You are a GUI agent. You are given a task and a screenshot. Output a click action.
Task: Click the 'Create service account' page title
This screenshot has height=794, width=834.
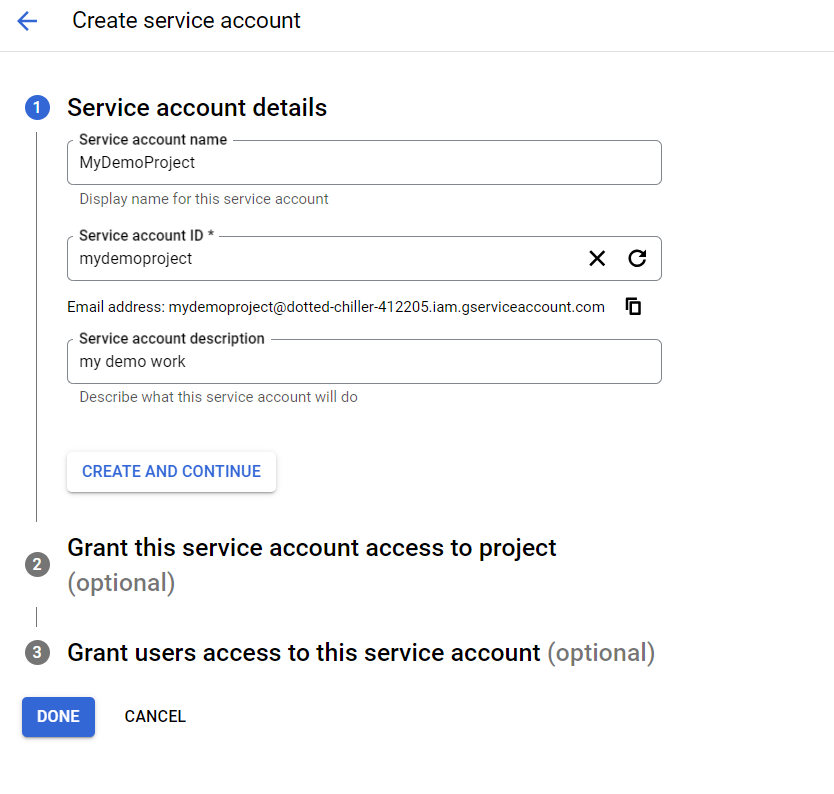(186, 21)
